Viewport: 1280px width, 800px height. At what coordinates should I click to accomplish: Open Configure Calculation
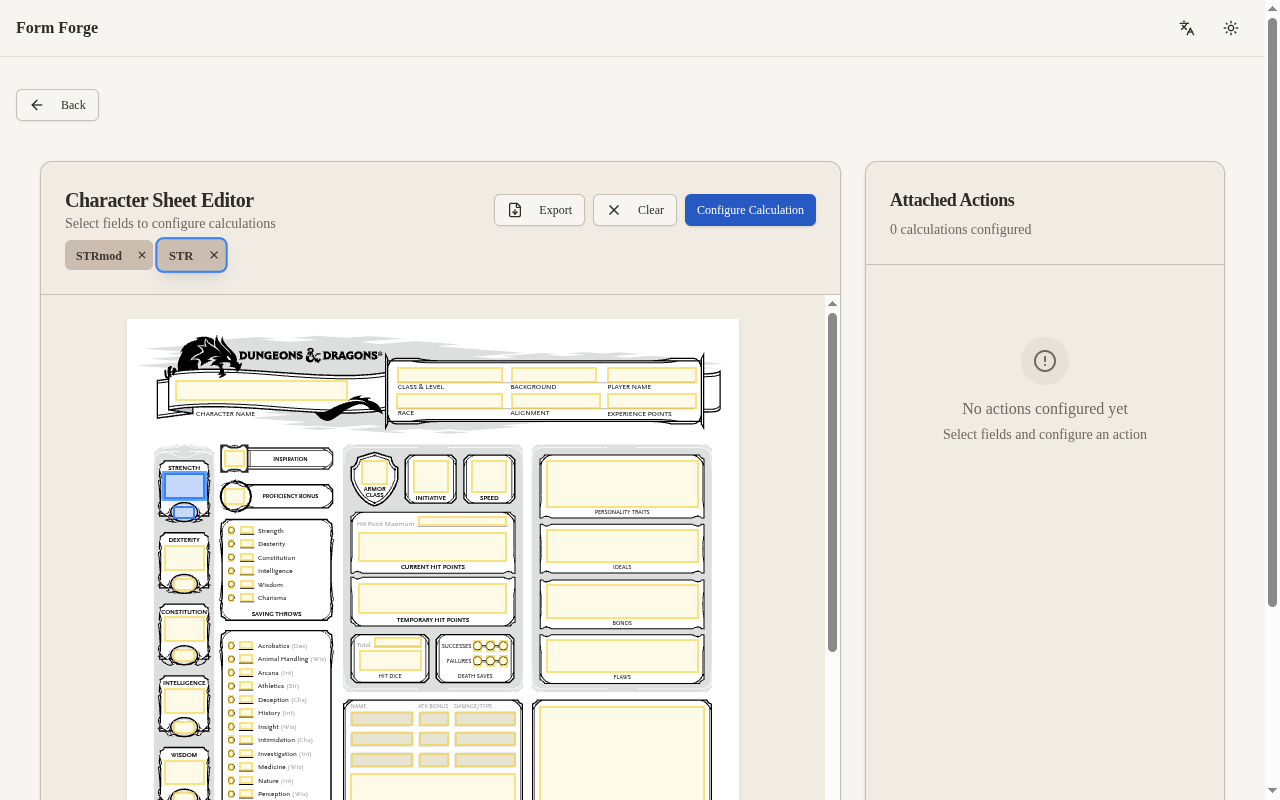[750, 210]
